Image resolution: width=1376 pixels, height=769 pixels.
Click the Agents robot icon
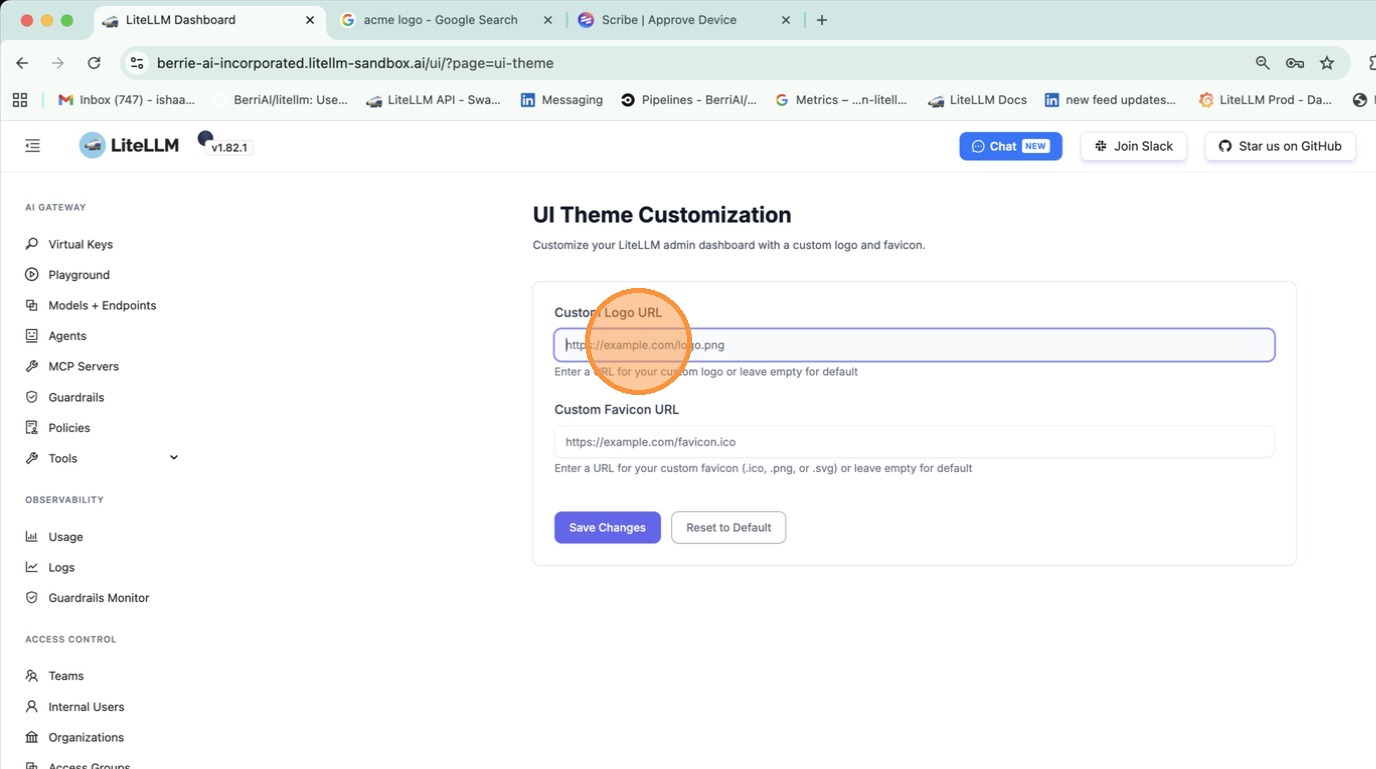tap(32, 336)
